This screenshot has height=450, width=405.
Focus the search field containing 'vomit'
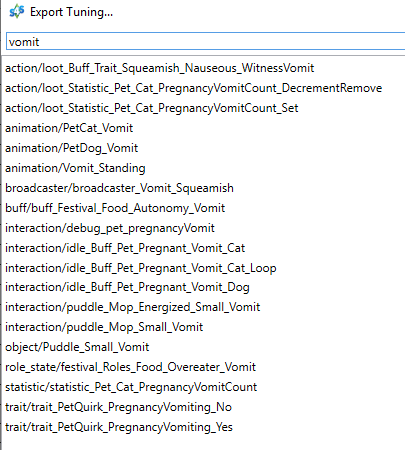(x=205, y=42)
